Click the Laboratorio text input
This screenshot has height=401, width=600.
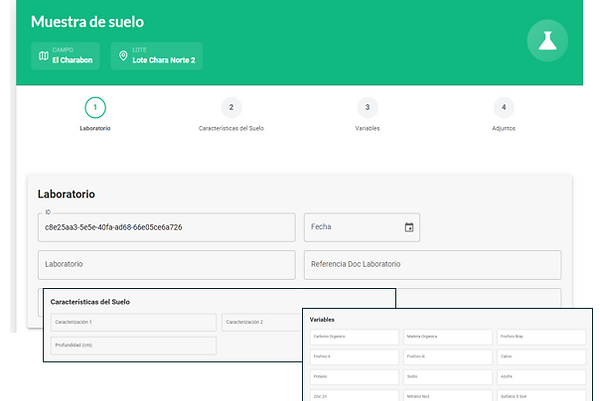[167, 265]
